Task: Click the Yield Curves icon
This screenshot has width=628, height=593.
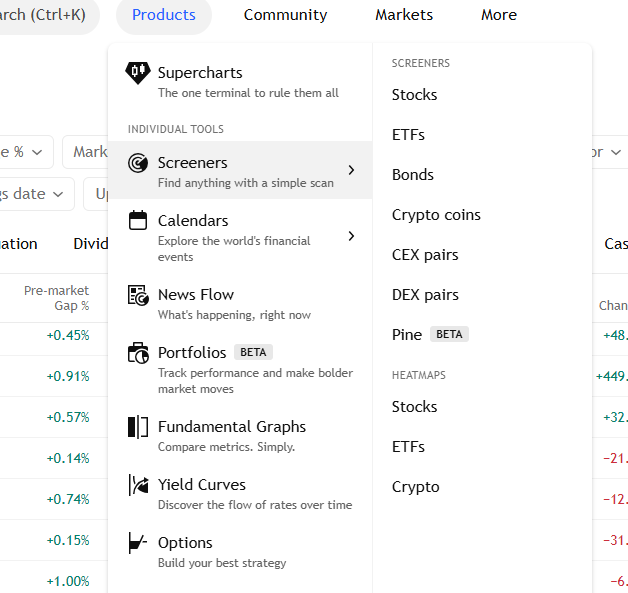Action: point(138,485)
